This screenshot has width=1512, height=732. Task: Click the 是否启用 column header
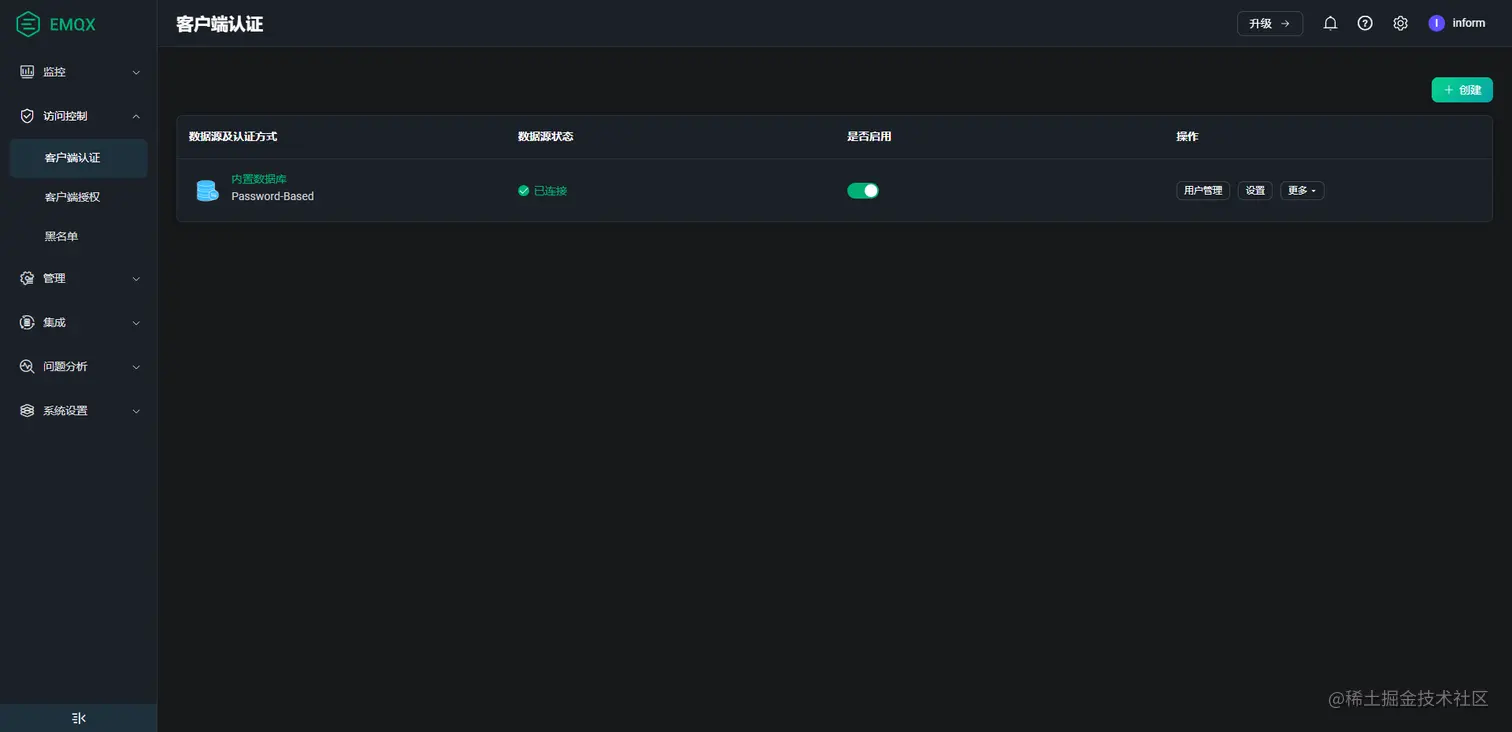(x=869, y=136)
